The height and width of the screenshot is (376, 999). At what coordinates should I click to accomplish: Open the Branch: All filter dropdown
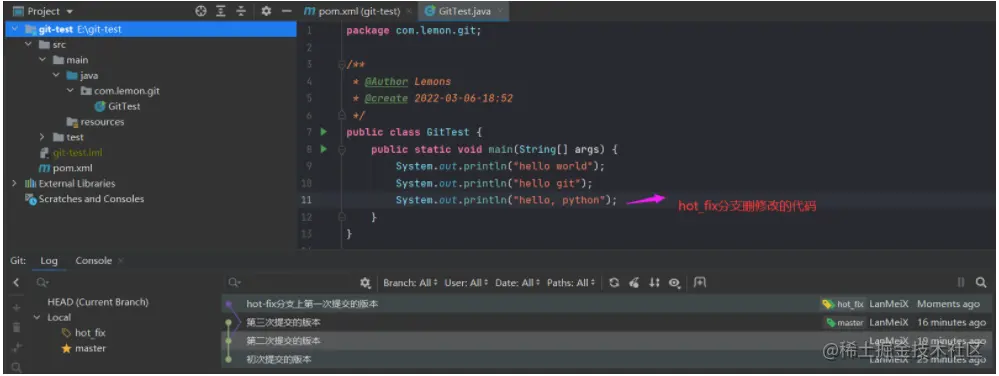(x=410, y=282)
